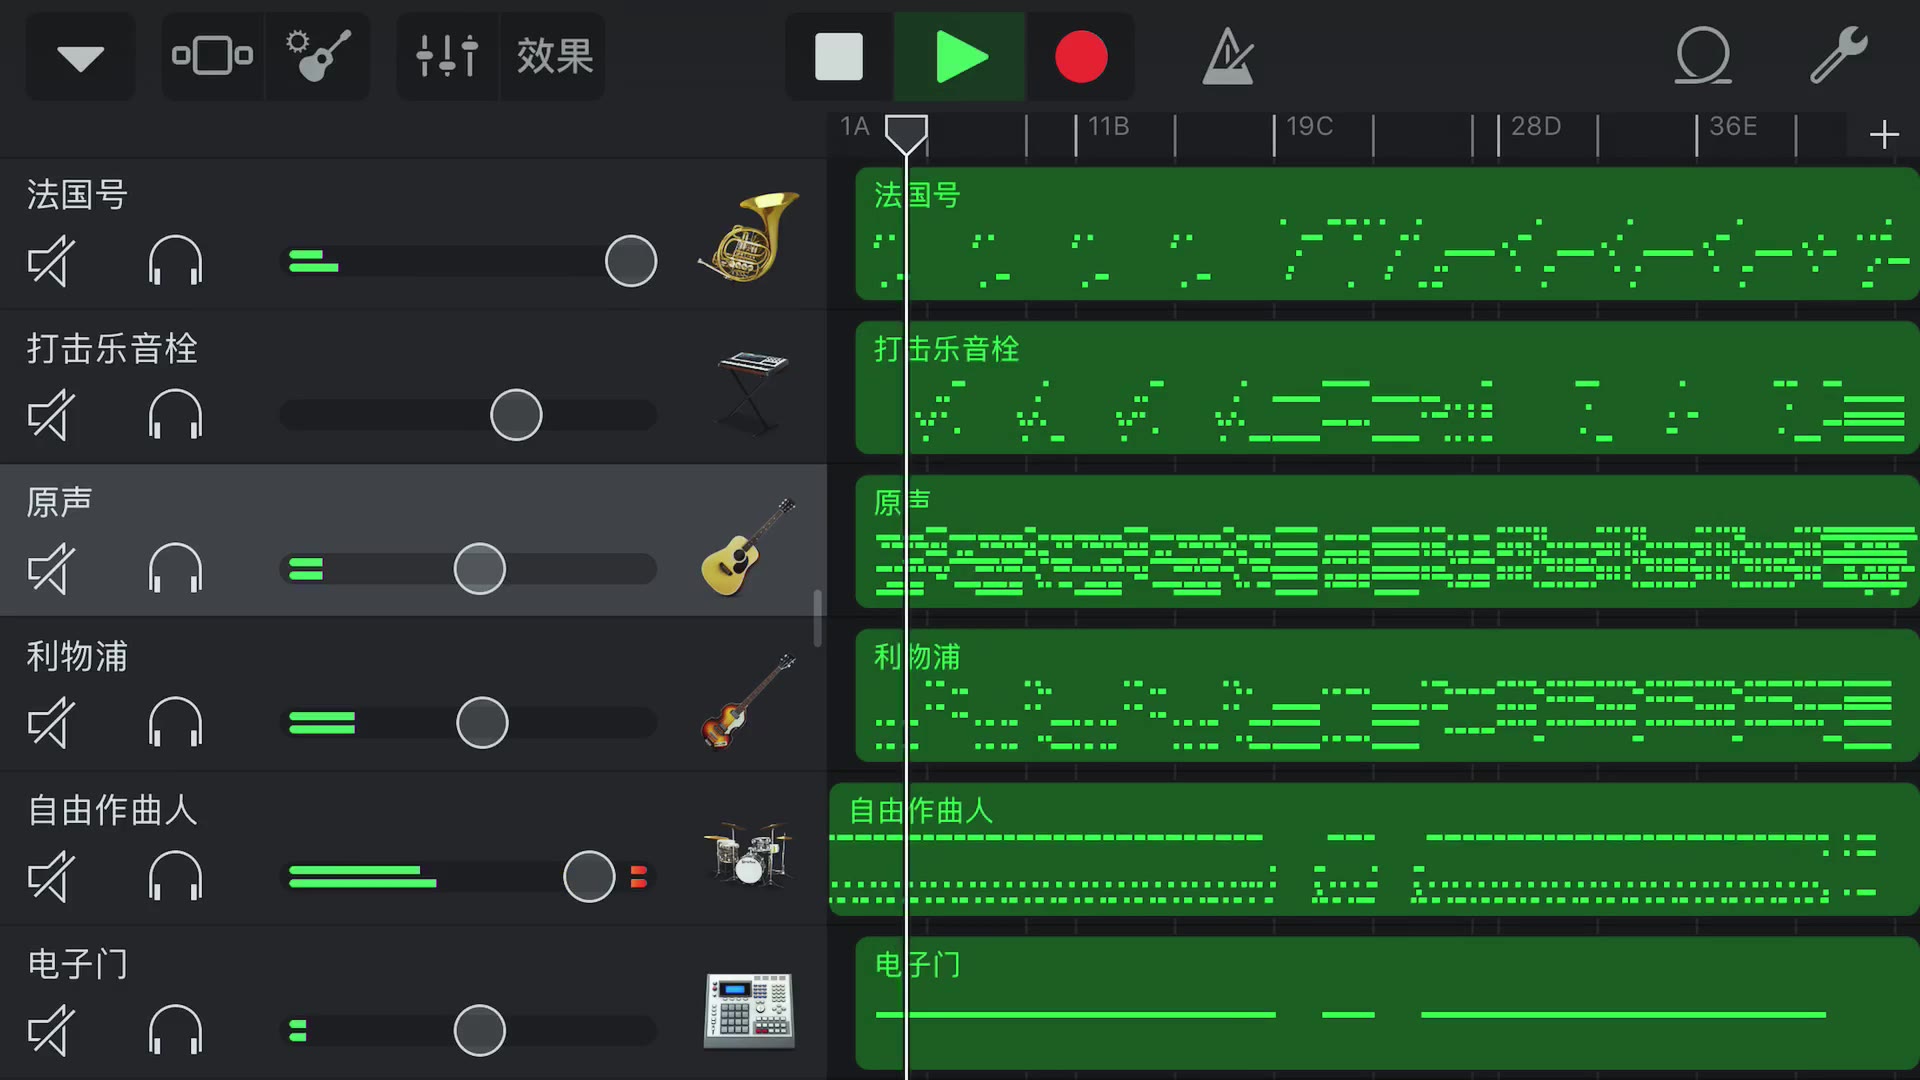
Task: Open the guitar instrument browser icon
Action: pyautogui.click(x=318, y=56)
